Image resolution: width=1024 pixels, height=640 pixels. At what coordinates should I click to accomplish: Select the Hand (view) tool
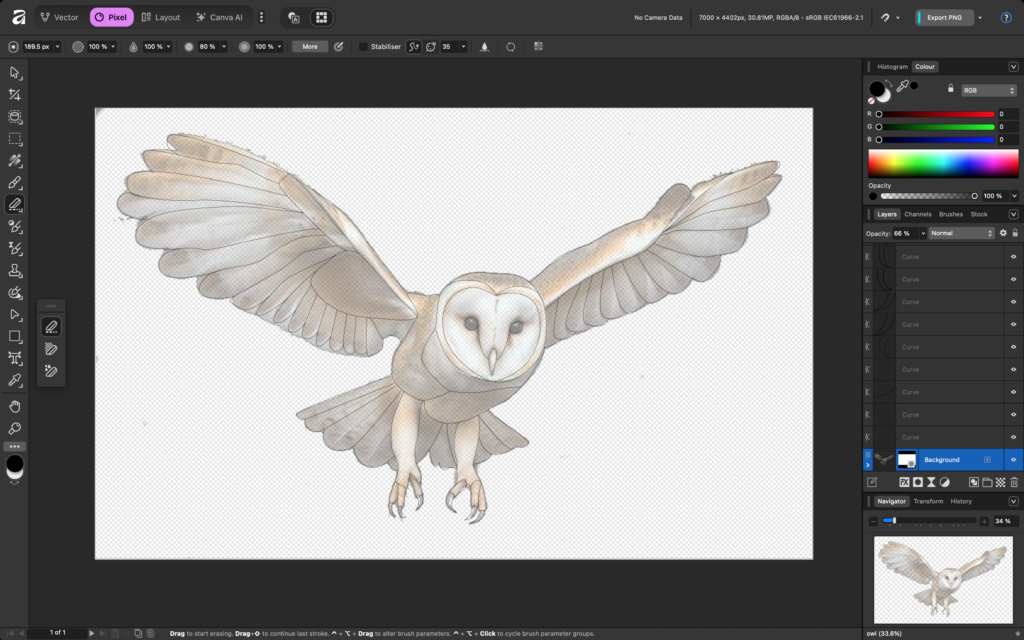pos(15,406)
